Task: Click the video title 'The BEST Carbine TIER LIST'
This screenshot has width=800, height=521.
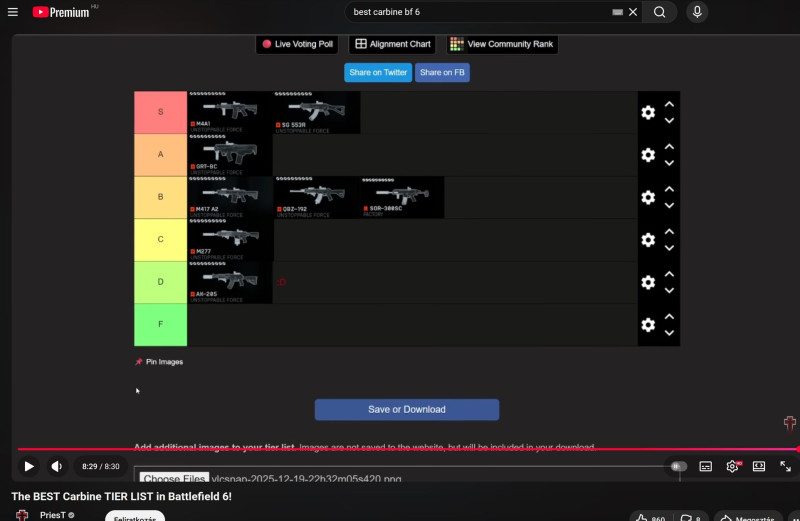Action: (121, 496)
